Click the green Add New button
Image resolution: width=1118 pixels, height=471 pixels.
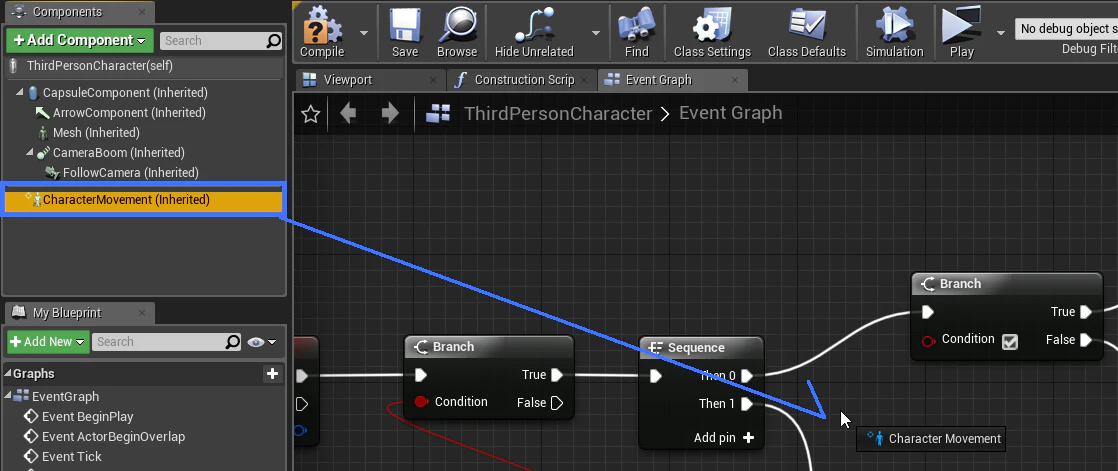click(x=48, y=341)
